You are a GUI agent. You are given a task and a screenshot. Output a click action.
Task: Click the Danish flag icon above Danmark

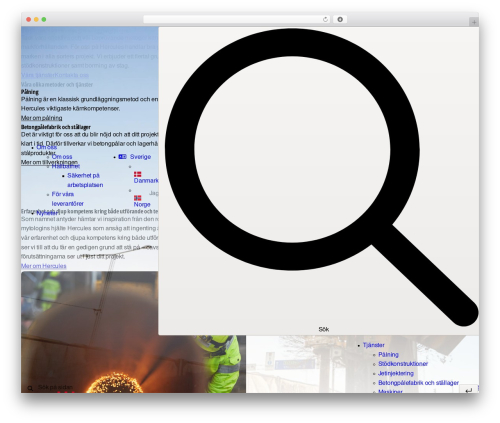coord(137,174)
